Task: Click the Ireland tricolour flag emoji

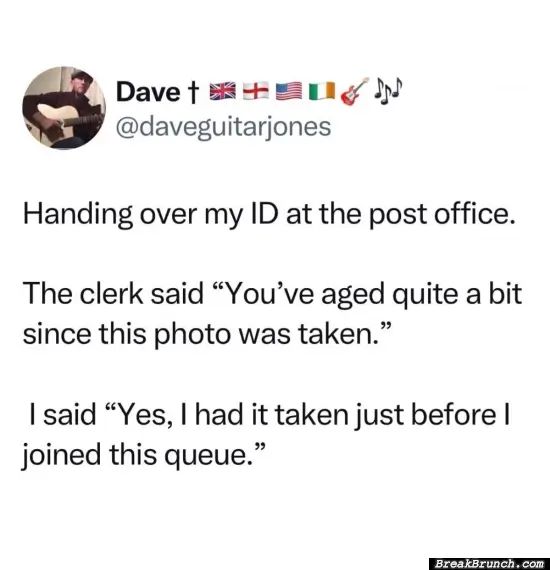Action: [x=322, y=91]
